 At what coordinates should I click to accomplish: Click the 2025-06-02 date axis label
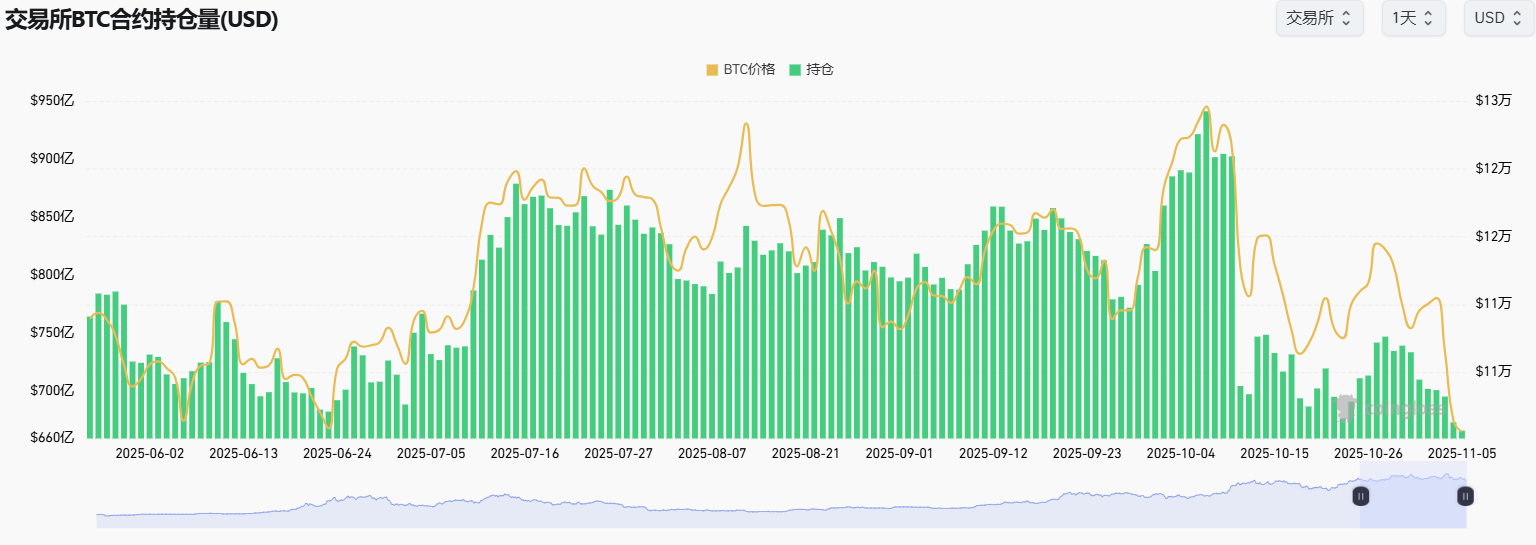(150, 453)
